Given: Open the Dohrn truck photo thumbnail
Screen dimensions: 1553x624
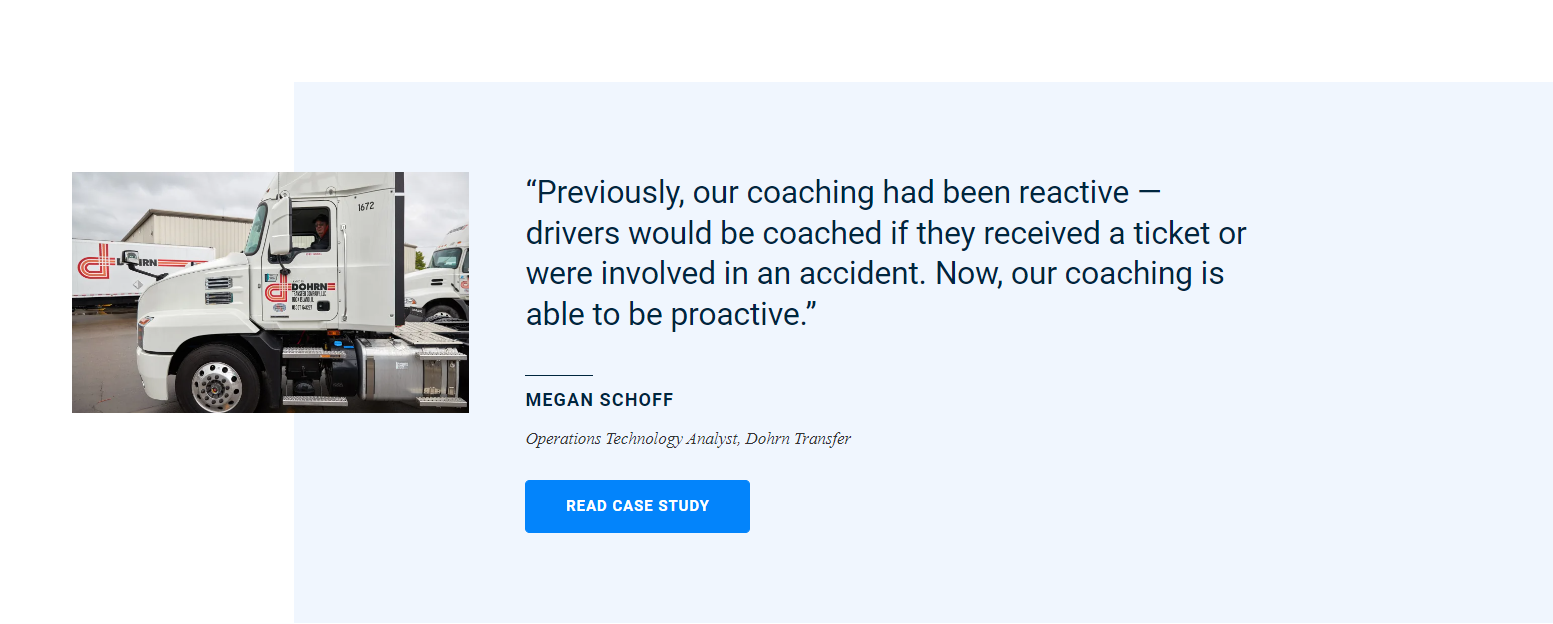Looking at the screenshot, I should [x=270, y=292].
